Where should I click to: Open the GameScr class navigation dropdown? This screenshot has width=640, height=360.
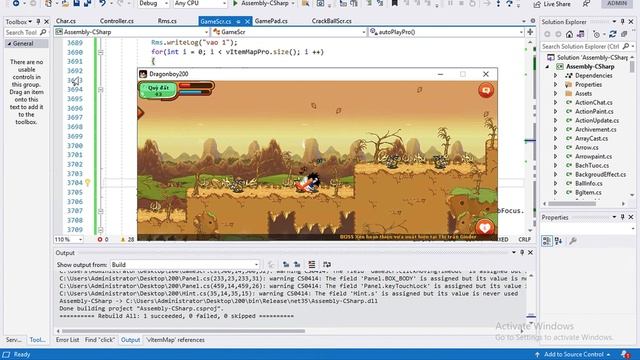(289, 32)
